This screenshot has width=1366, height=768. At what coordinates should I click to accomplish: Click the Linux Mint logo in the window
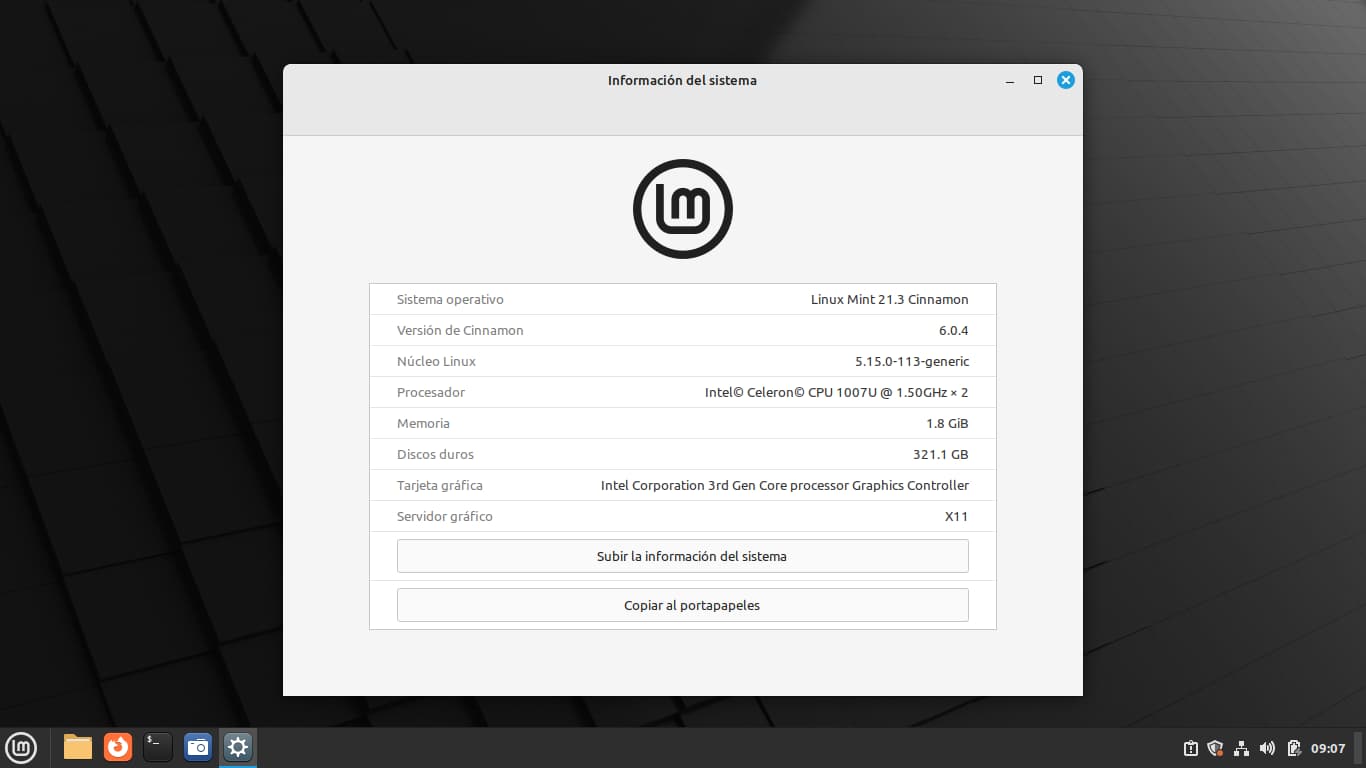pyautogui.click(x=683, y=209)
